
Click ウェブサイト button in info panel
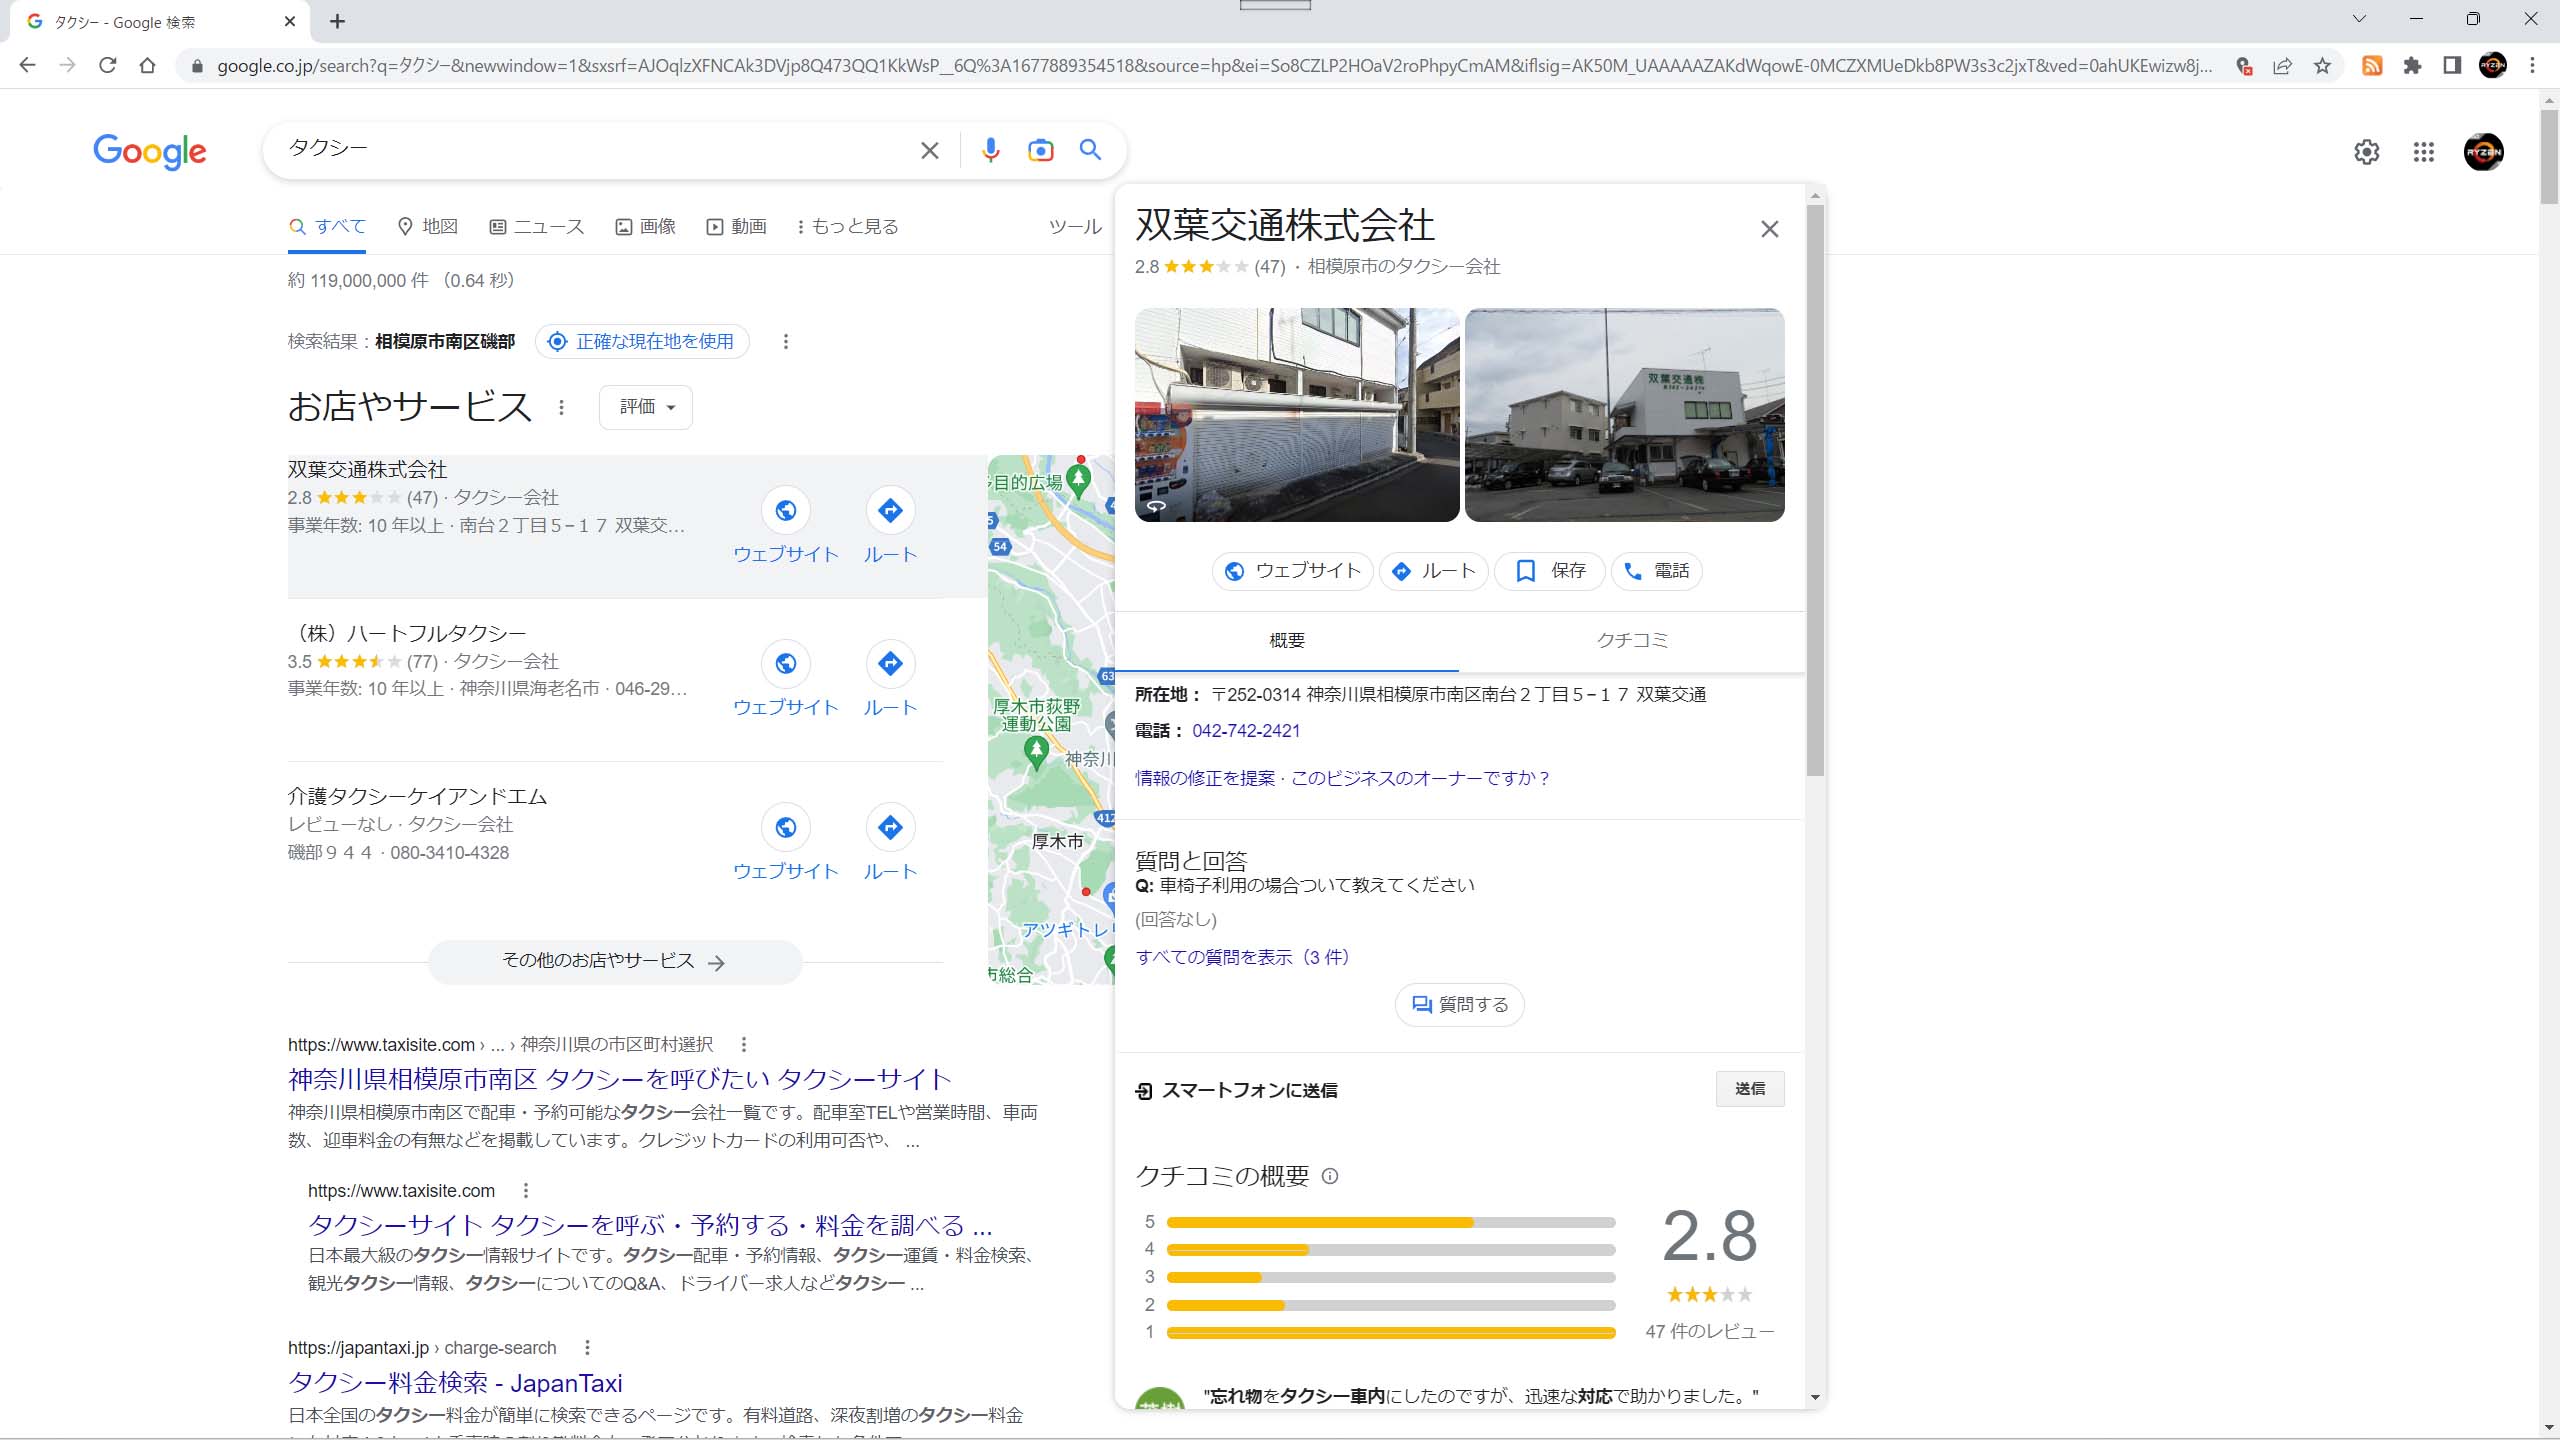click(1293, 571)
